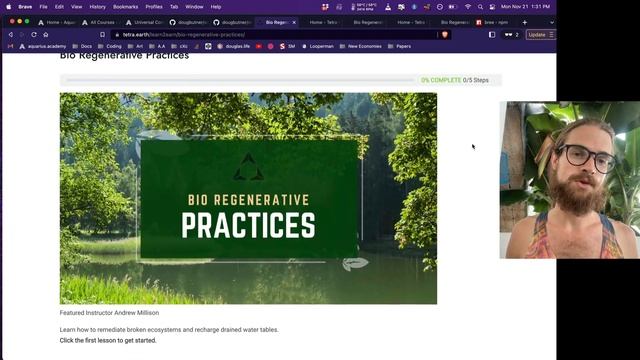
Task: Click the site lock icon in address bar
Action: pos(117,35)
